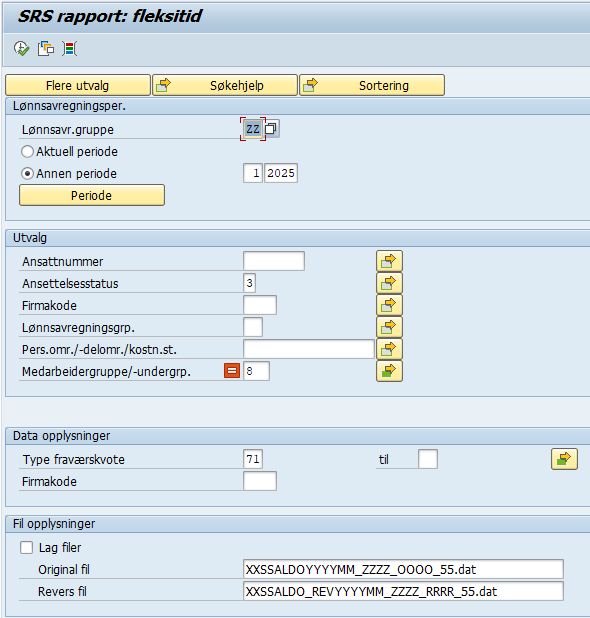Screen dimensions: 590x618
Task: Open multiple selection for Pers.omr./-delomr./kostn.st.
Action: [x=389, y=349]
